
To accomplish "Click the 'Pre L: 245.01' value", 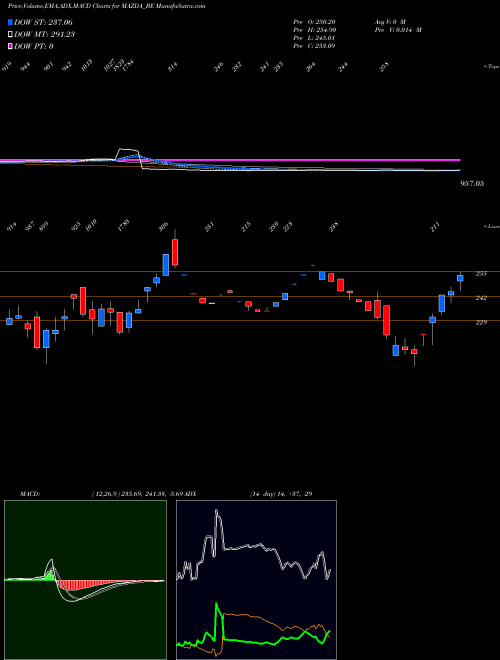I will [x=314, y=38].
